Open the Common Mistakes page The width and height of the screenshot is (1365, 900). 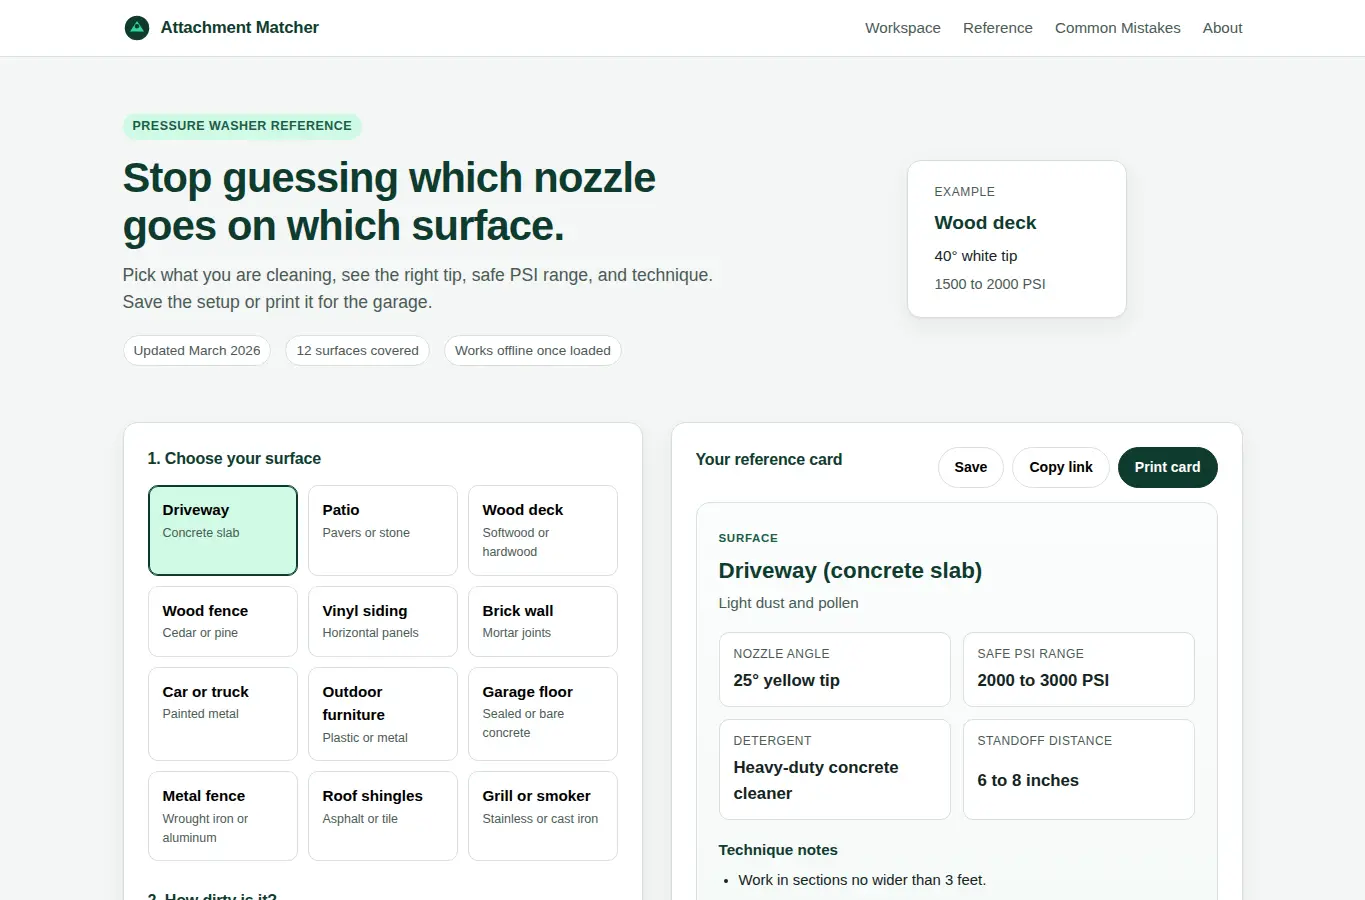pyautogui.click(x=1118, y=28)
